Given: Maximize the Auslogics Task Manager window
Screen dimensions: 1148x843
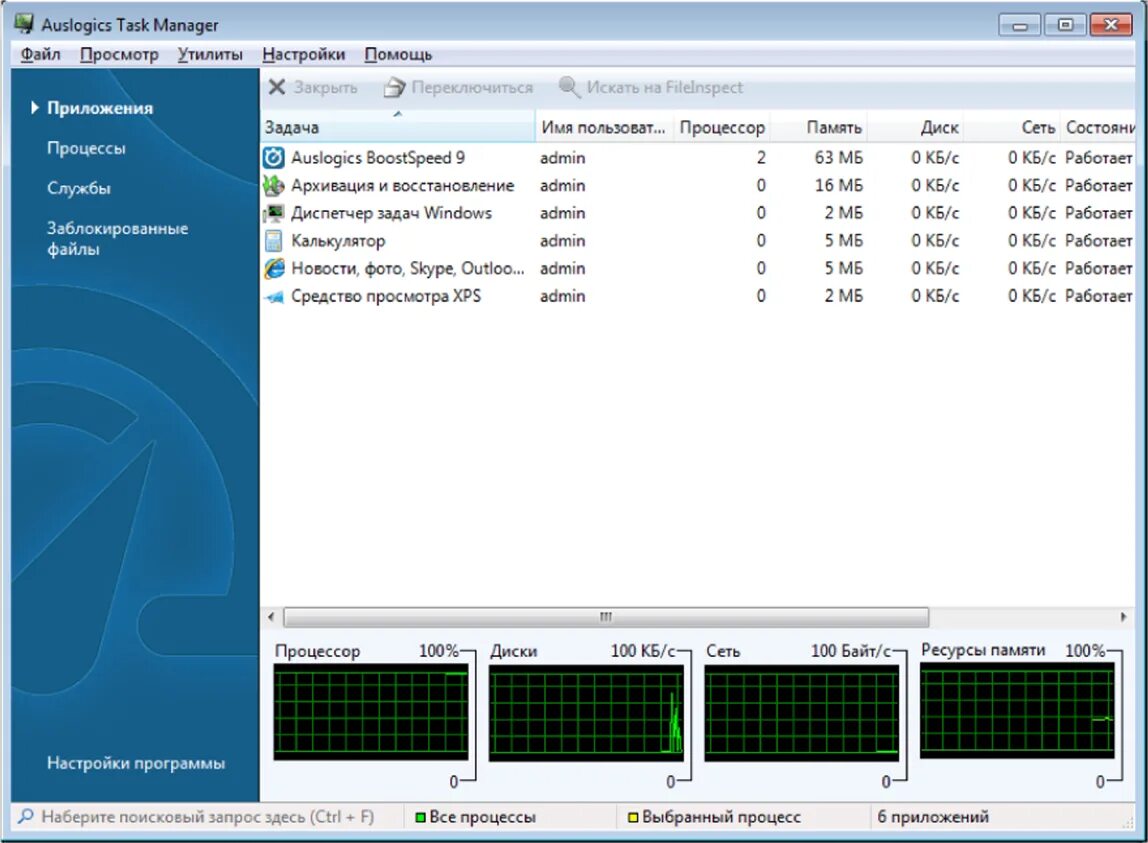Looking at the screenshot, I should pos(1065,26).
